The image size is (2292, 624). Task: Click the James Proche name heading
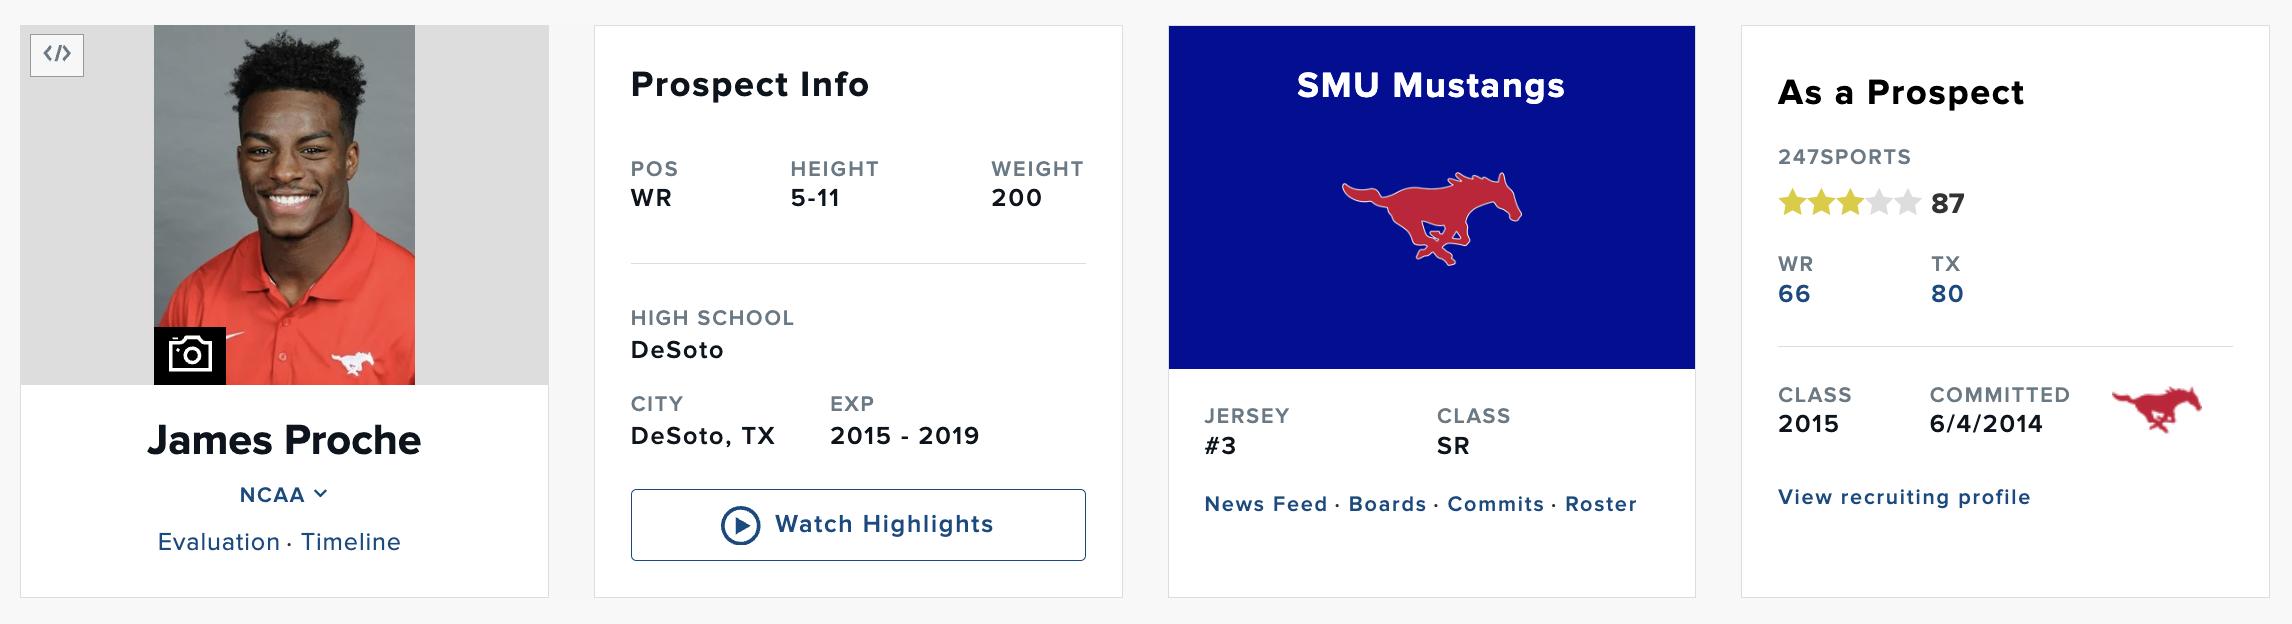[x=284, y=440]
